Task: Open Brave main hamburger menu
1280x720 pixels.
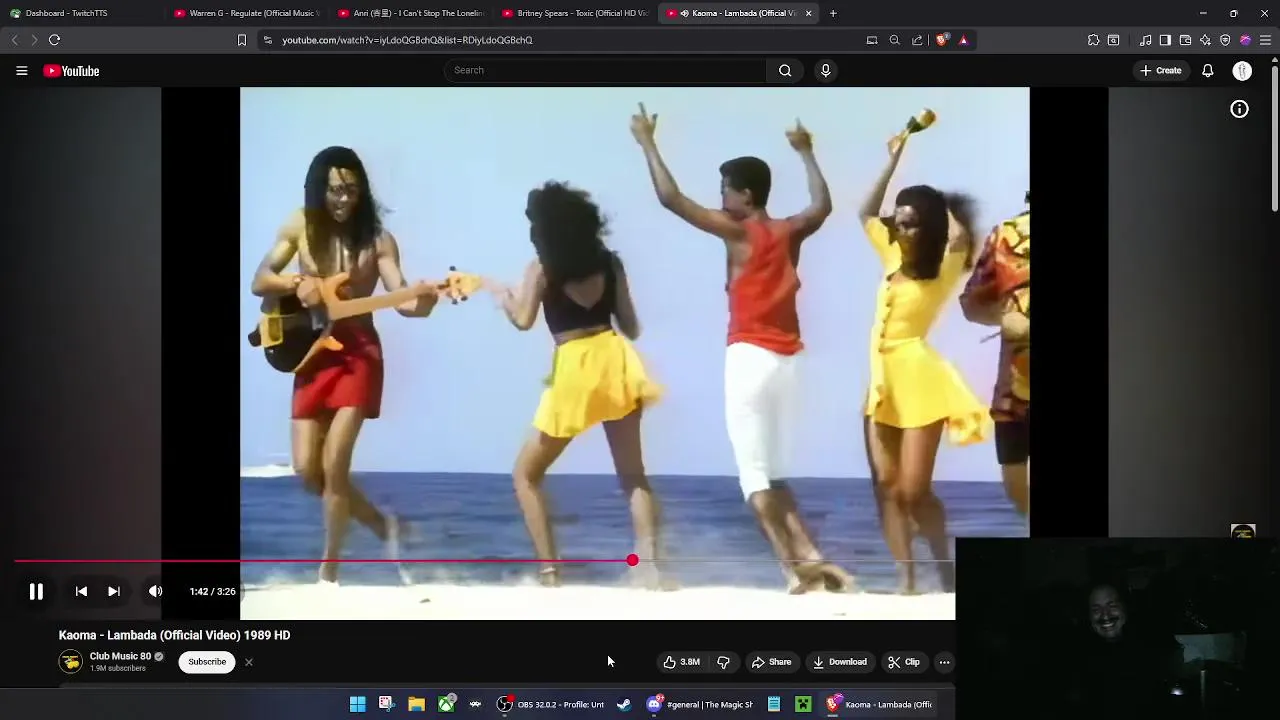Action: (1265, 40)
